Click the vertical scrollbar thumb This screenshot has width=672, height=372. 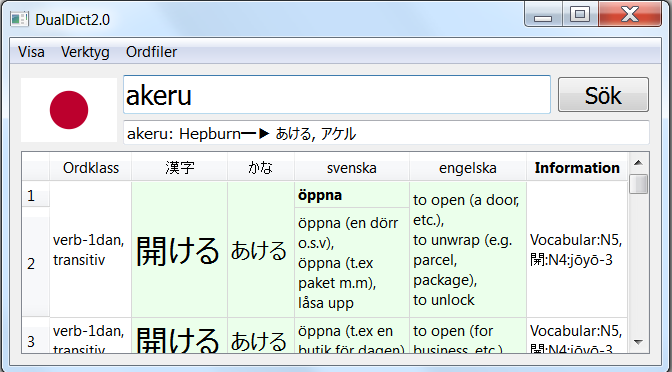pos(638,184)
